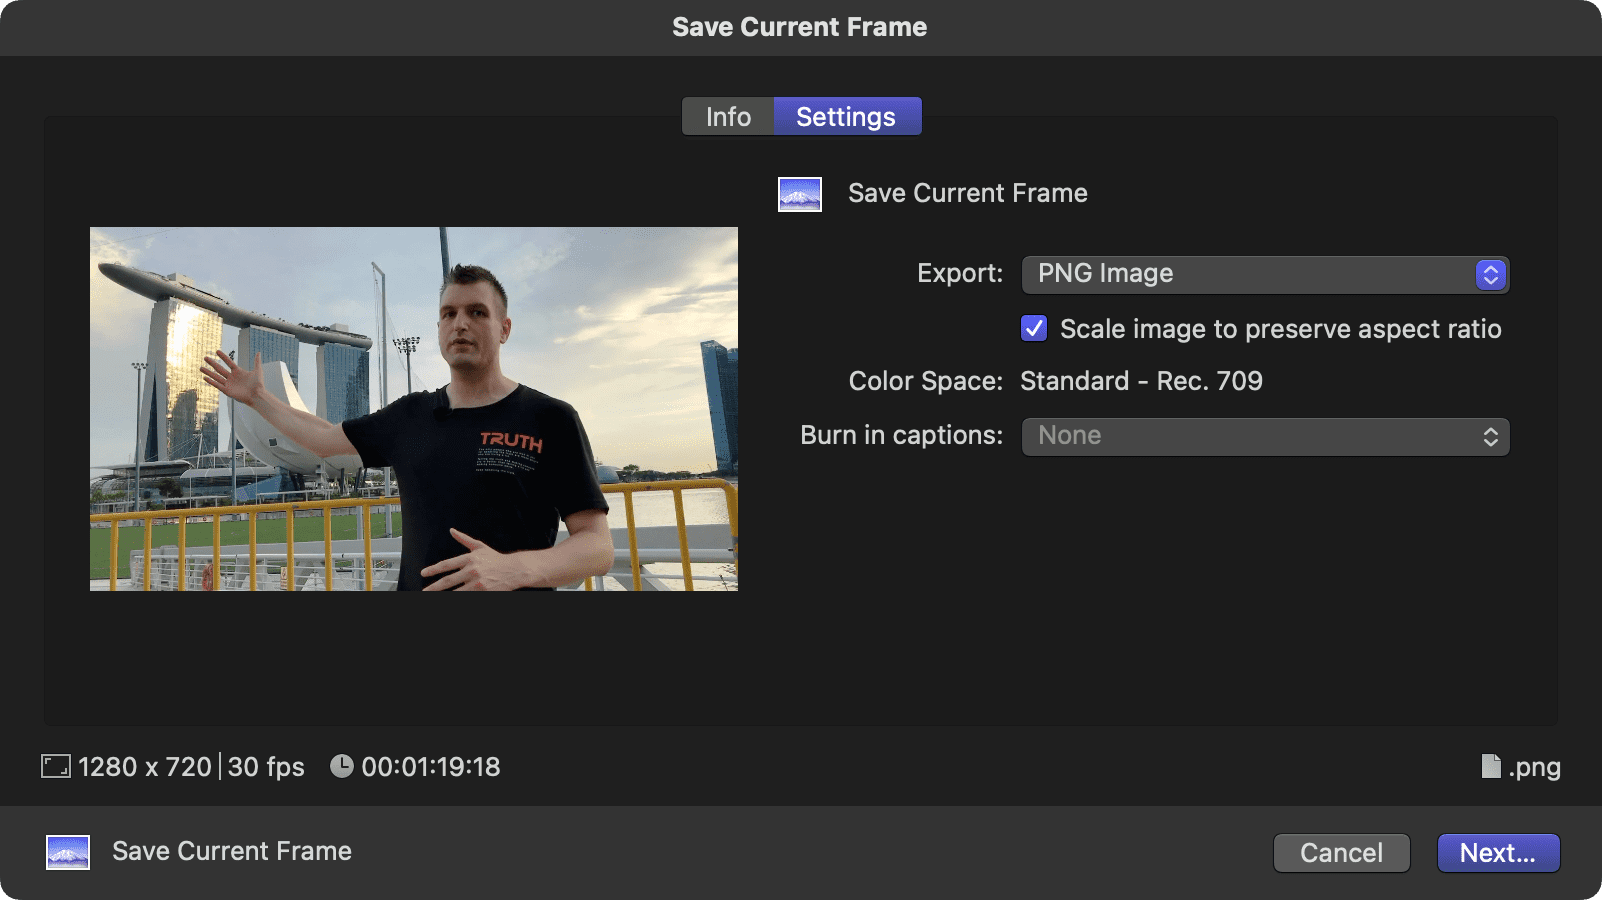Click the .png file extension label
This screenshot has width=1602, height=900.
pos(1535,767)
